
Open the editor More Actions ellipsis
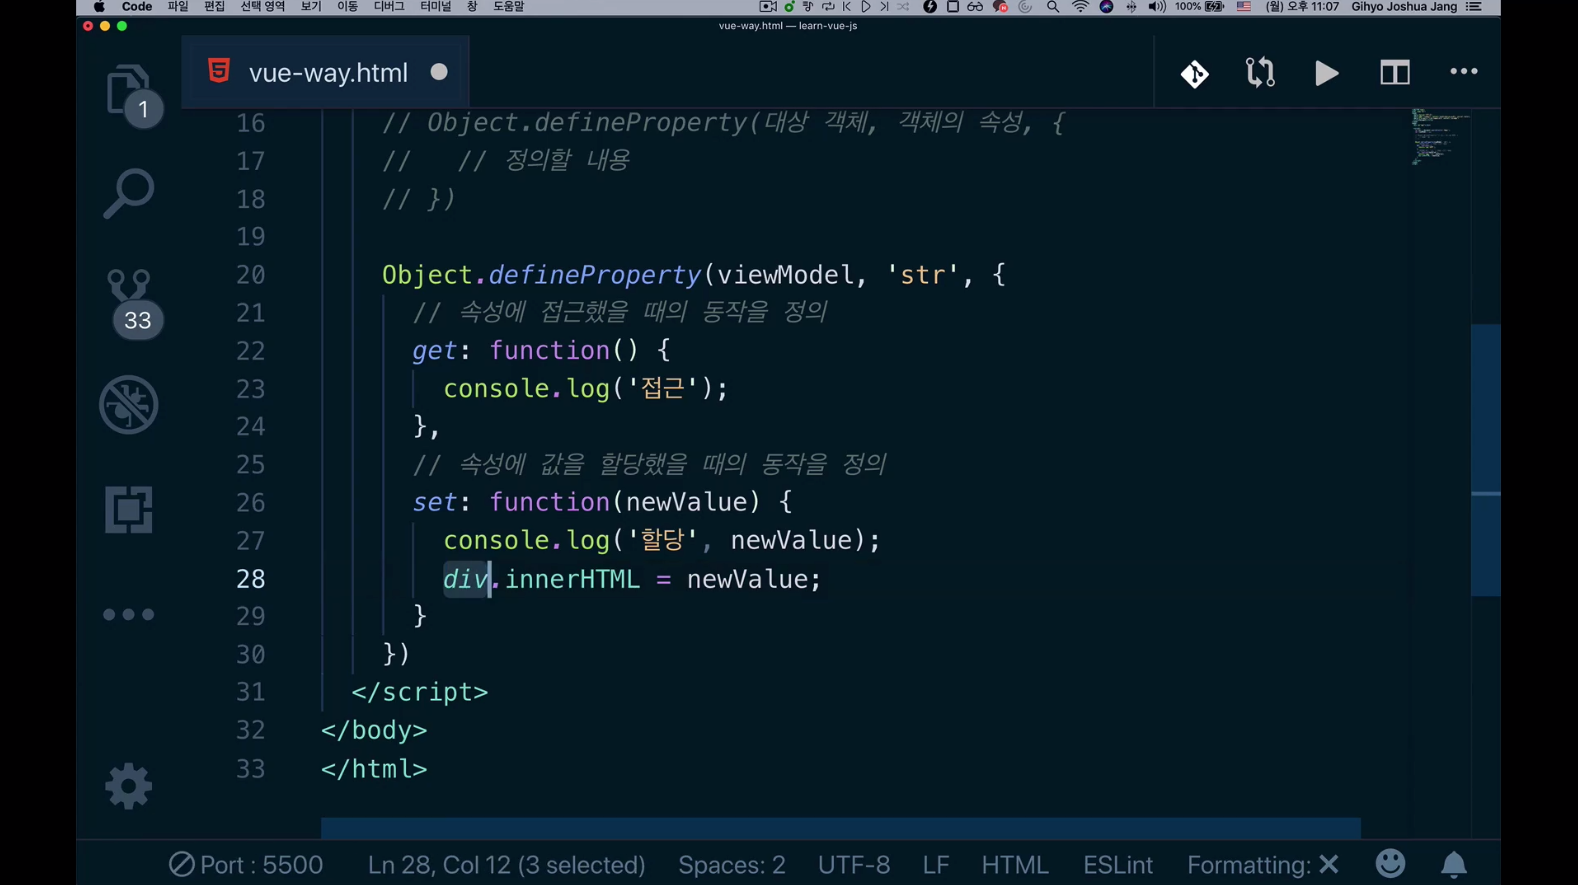click(x=1463, y=72)
